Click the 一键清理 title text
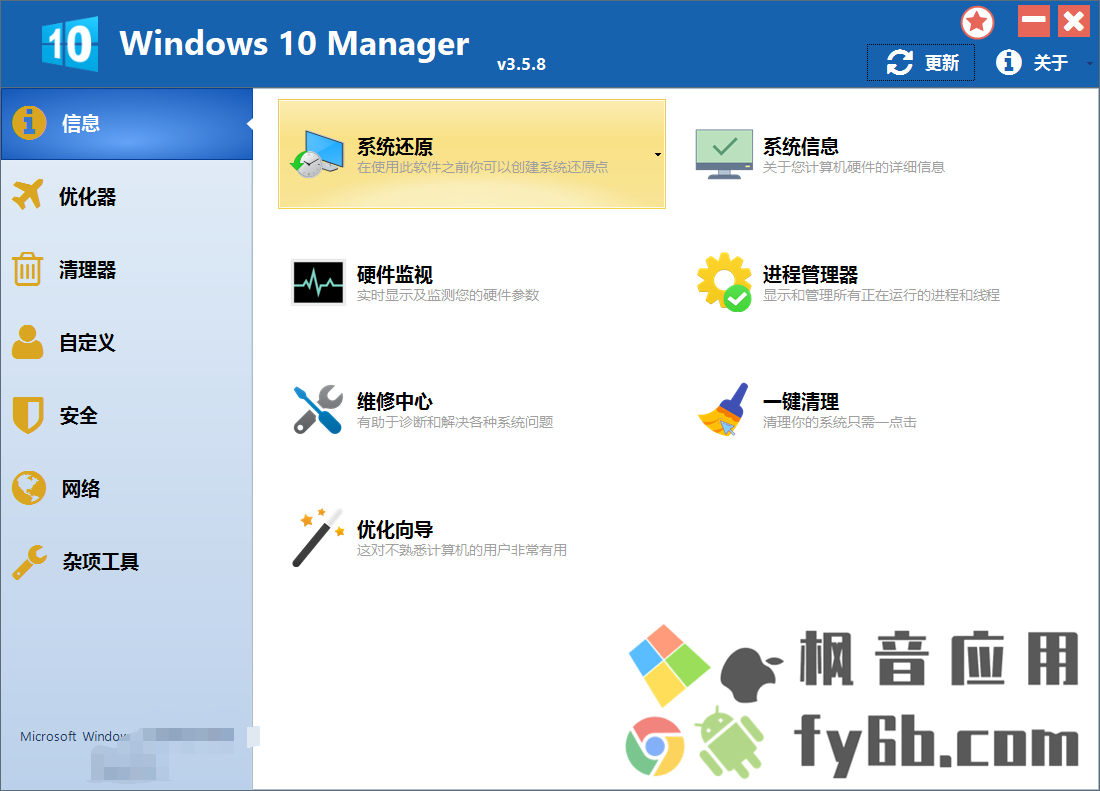 801,402
